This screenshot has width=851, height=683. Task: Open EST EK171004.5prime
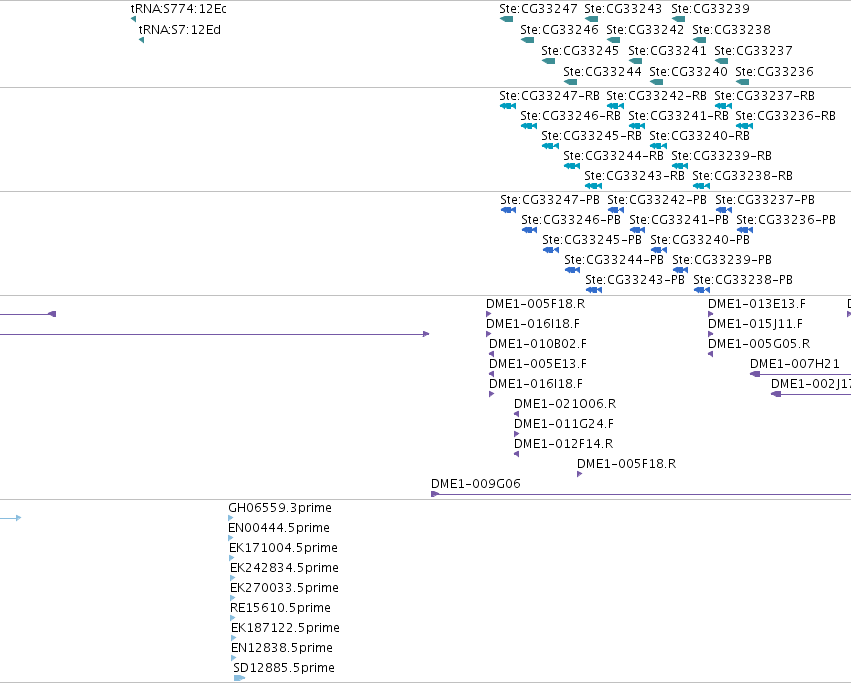(x=283, y=548)
